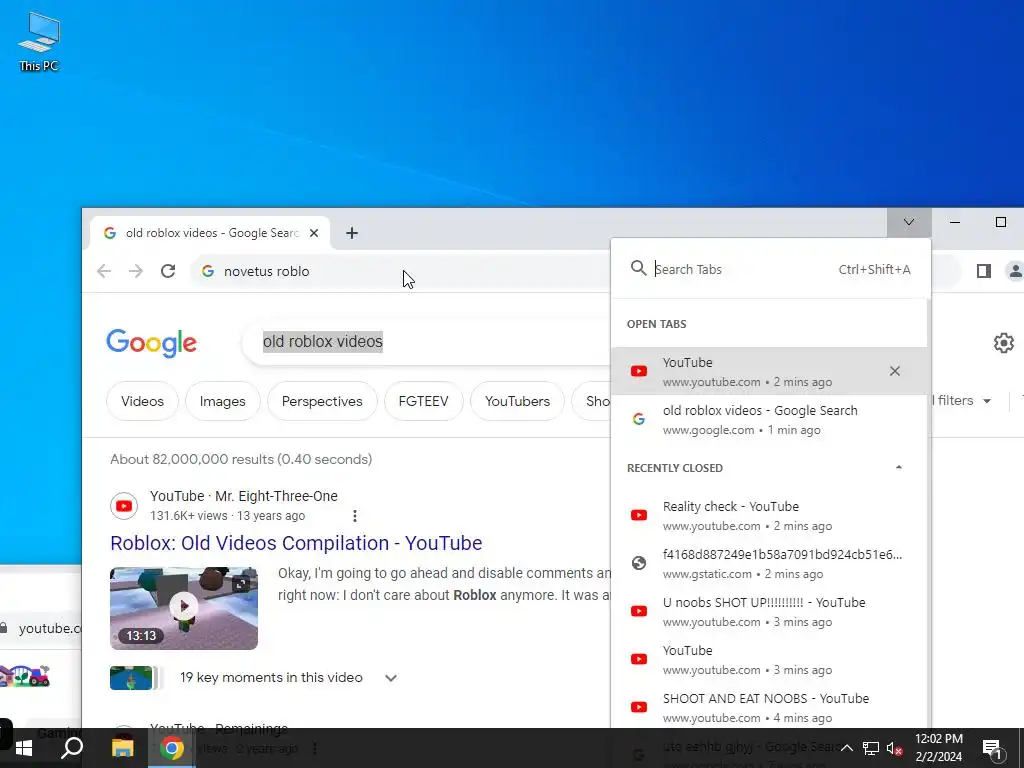Open the Windows Start menu

(x=24, y=748)
